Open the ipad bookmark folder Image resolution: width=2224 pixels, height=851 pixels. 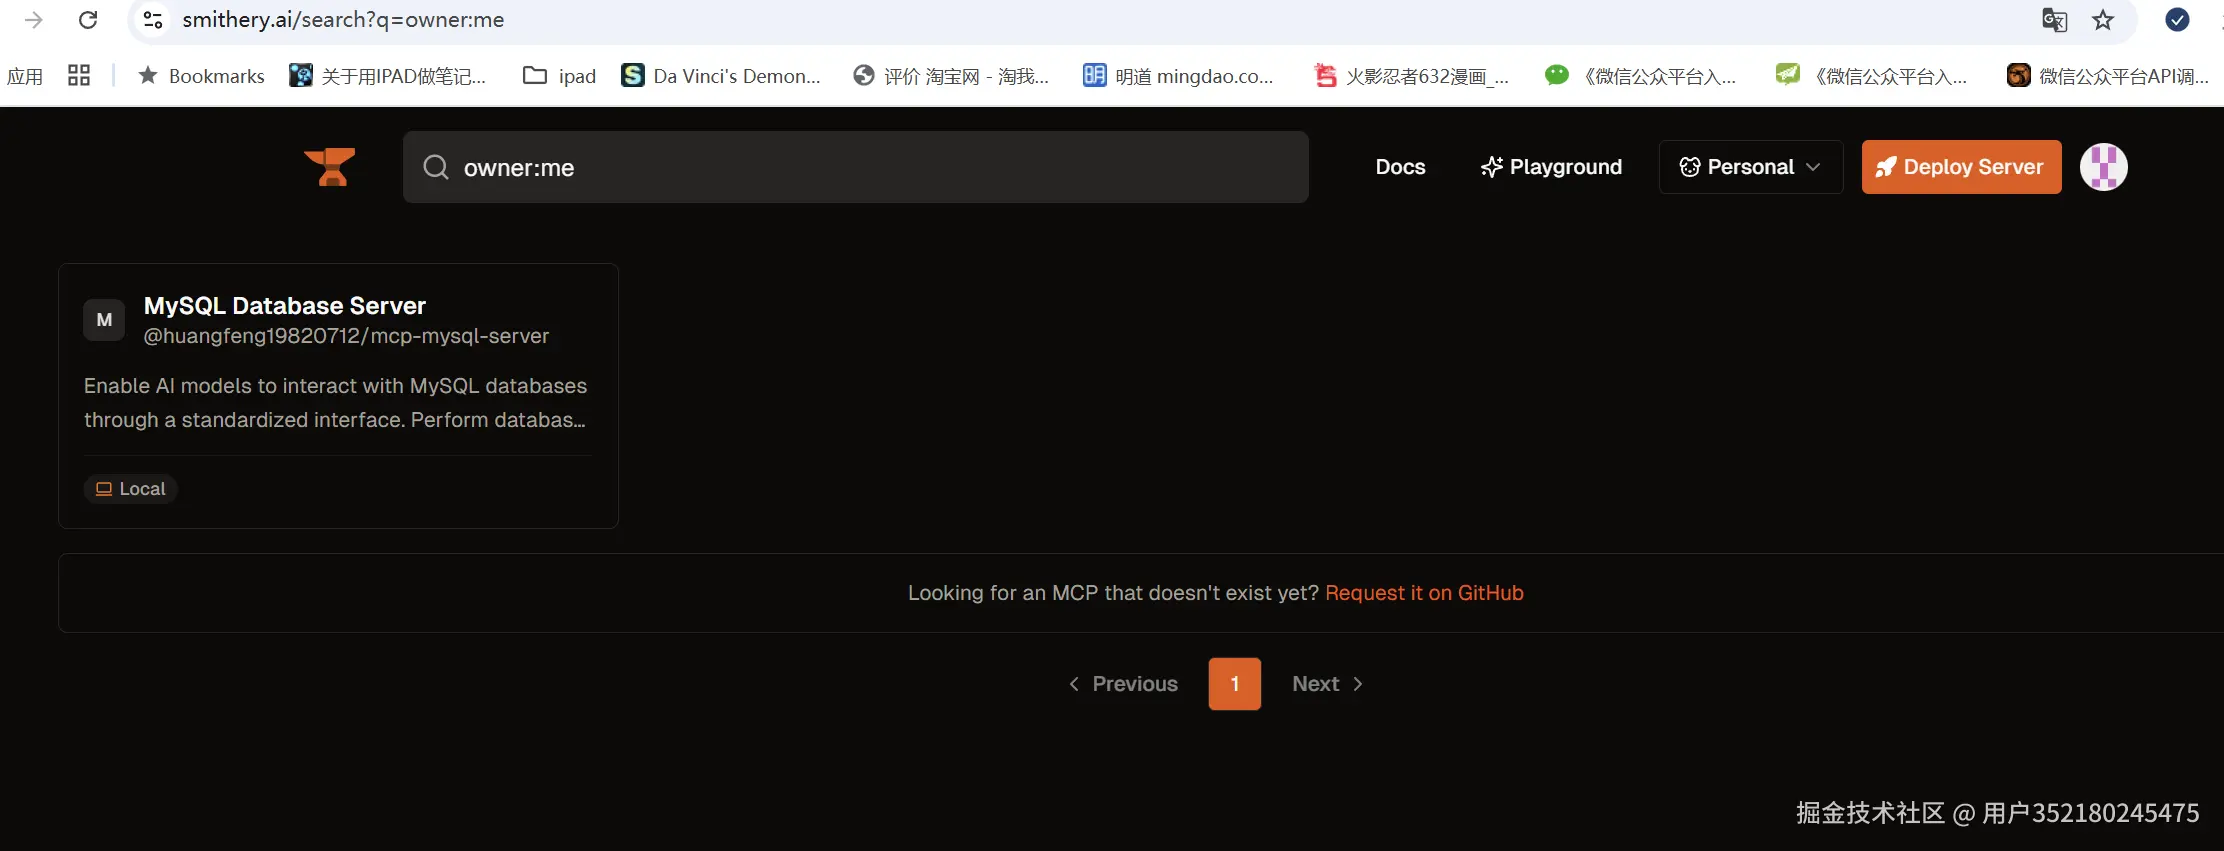[x=559, y=76]
